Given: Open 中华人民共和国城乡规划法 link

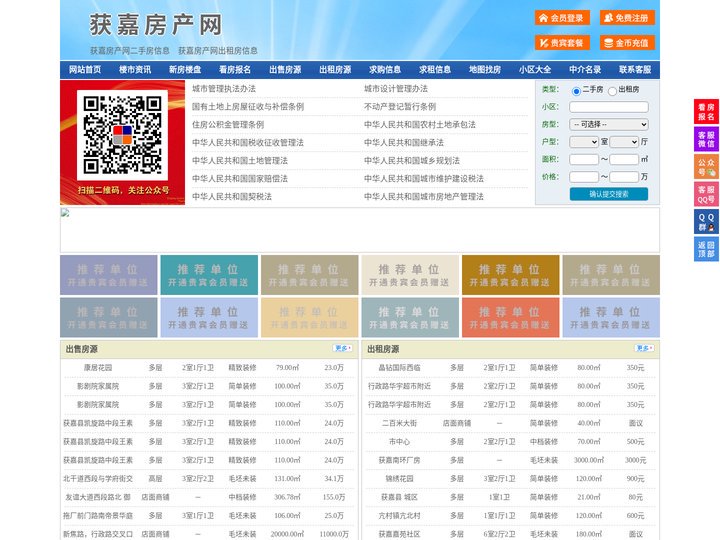Looking at the screenshot, I should point(412,160).
